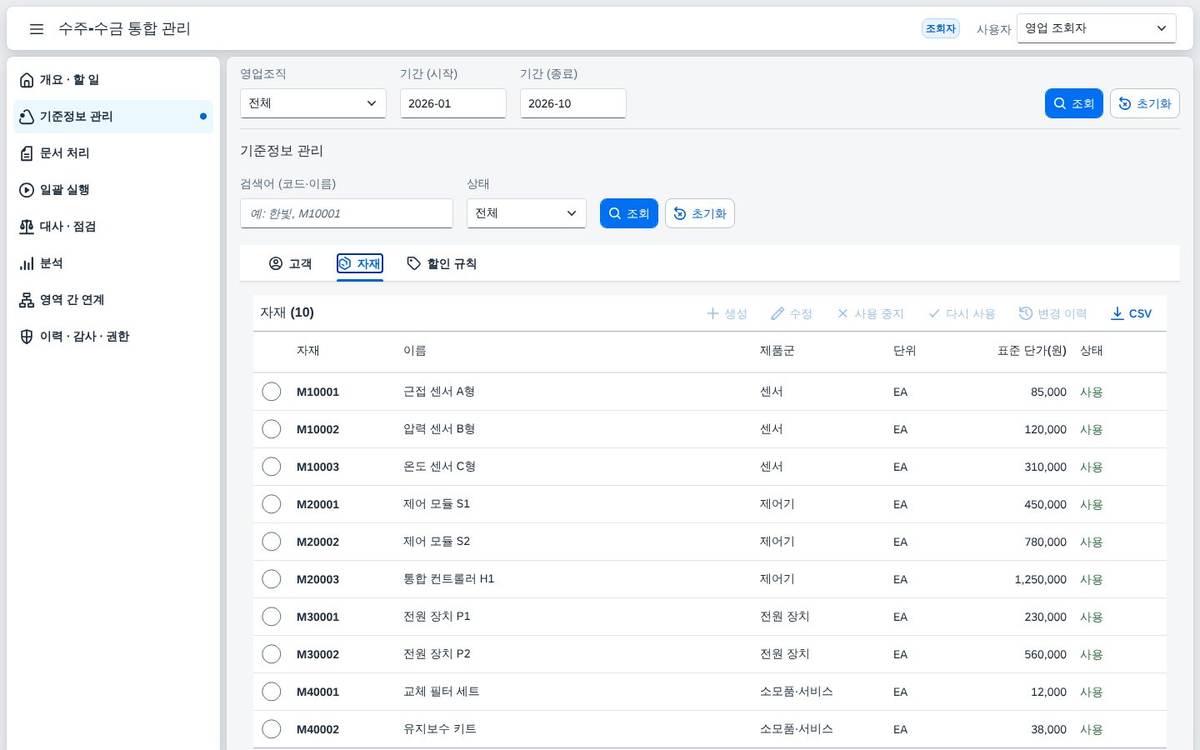This screenshot has width=1200, height=750.
Task: Select the radio button for M40001
Action: coord(271,691)
